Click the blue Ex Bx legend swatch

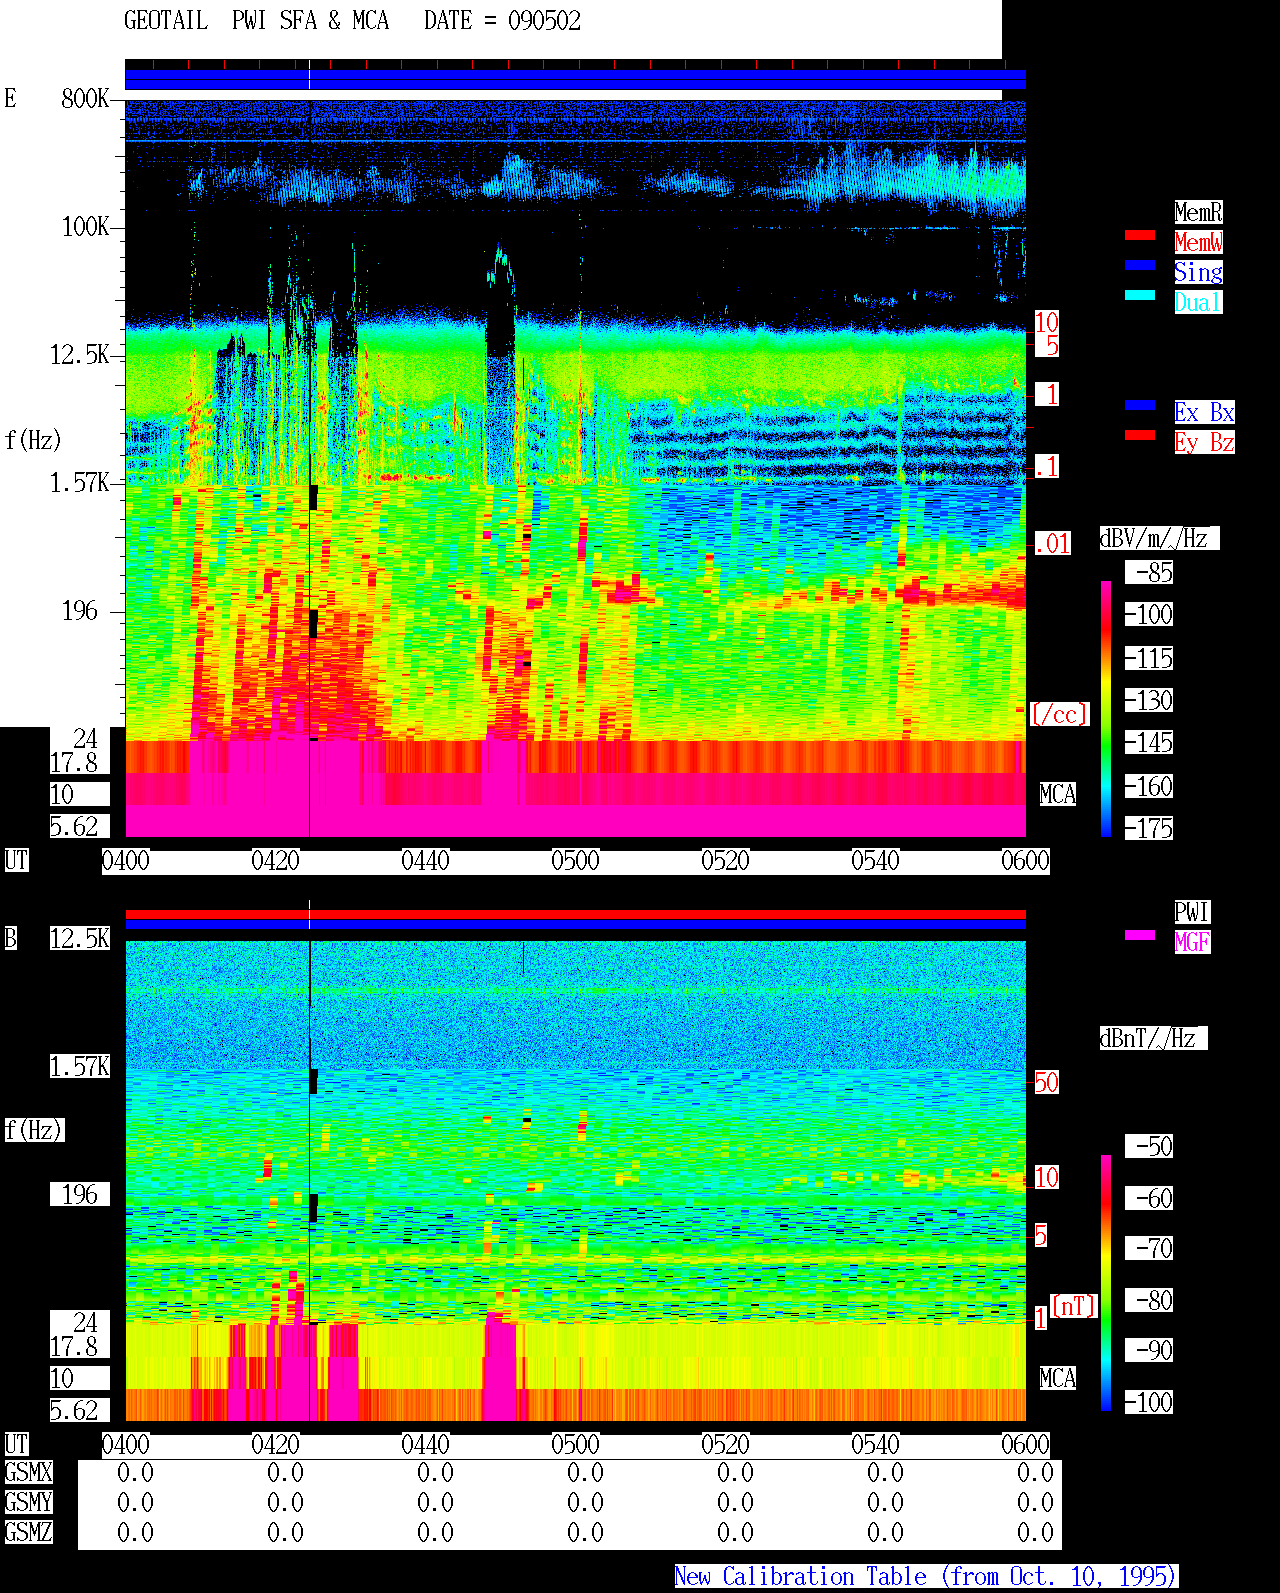[1140, 405]
